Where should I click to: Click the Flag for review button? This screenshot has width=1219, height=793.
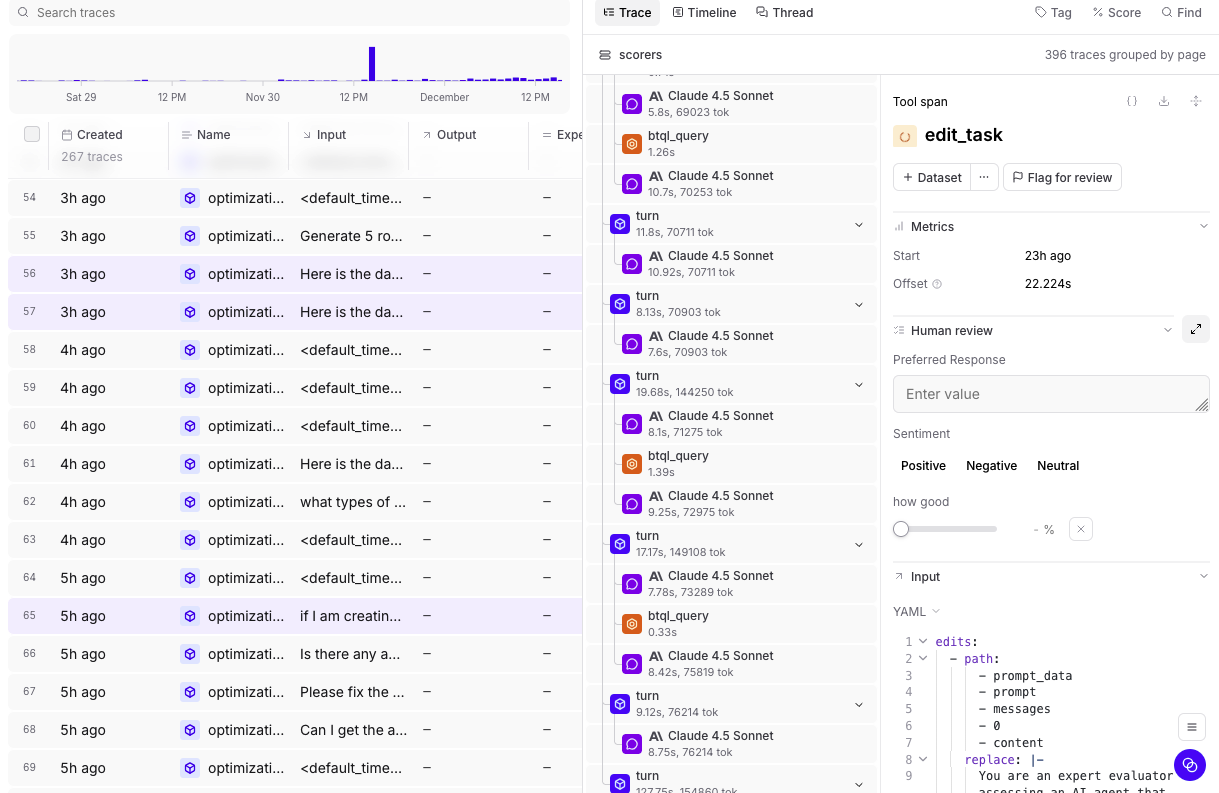coord(1062,177)
